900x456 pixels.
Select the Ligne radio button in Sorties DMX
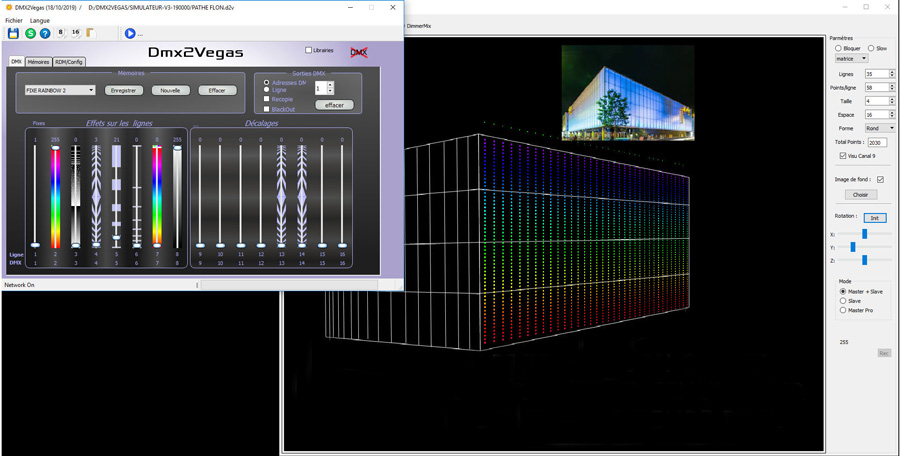click(266, 90)
